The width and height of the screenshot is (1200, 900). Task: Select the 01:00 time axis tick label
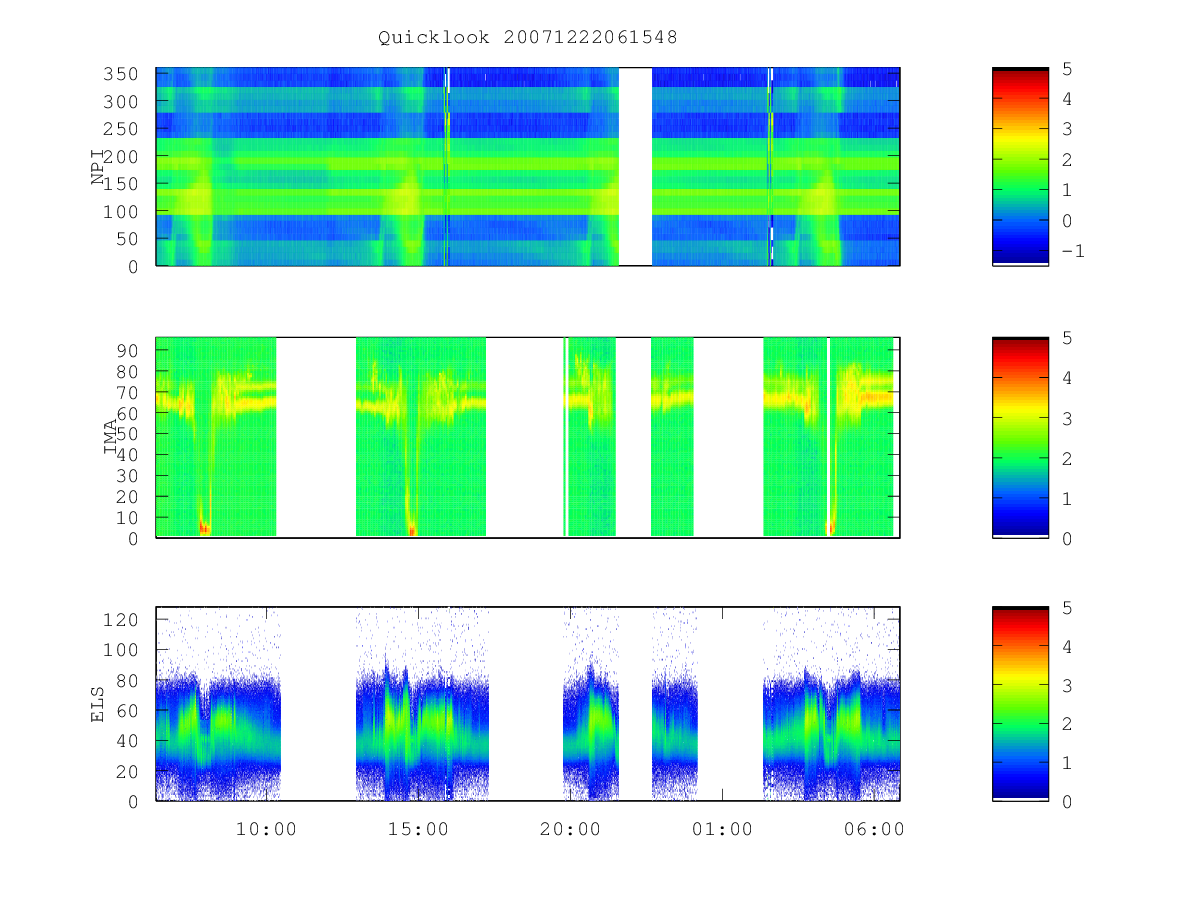722,829
